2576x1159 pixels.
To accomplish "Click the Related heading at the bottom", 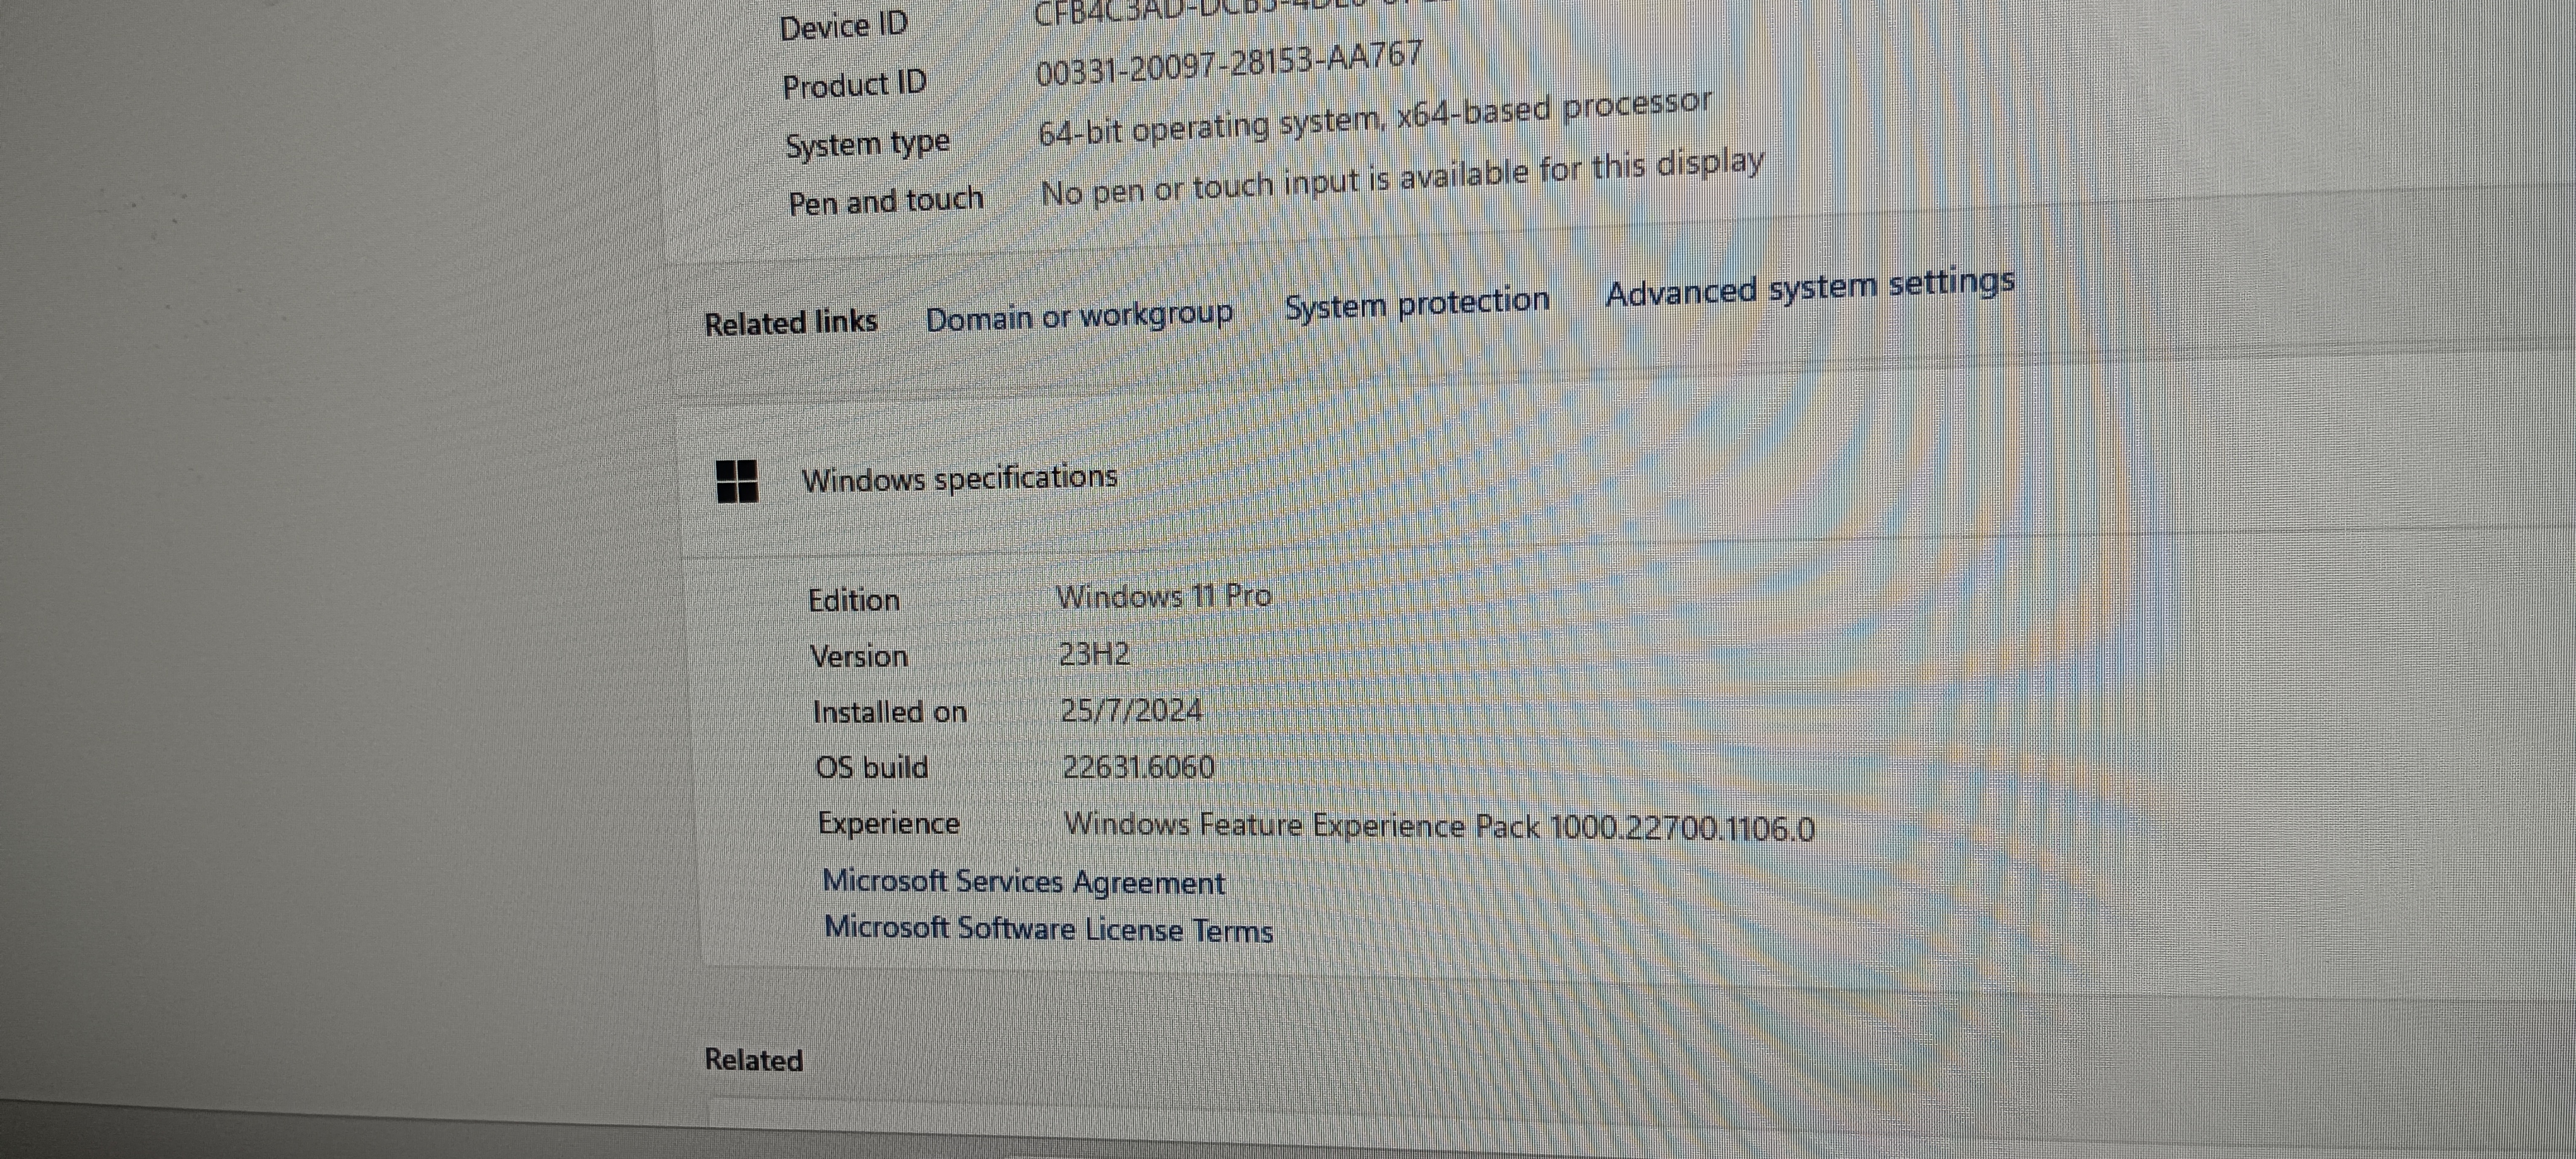I will click(x=754, y=1060).
